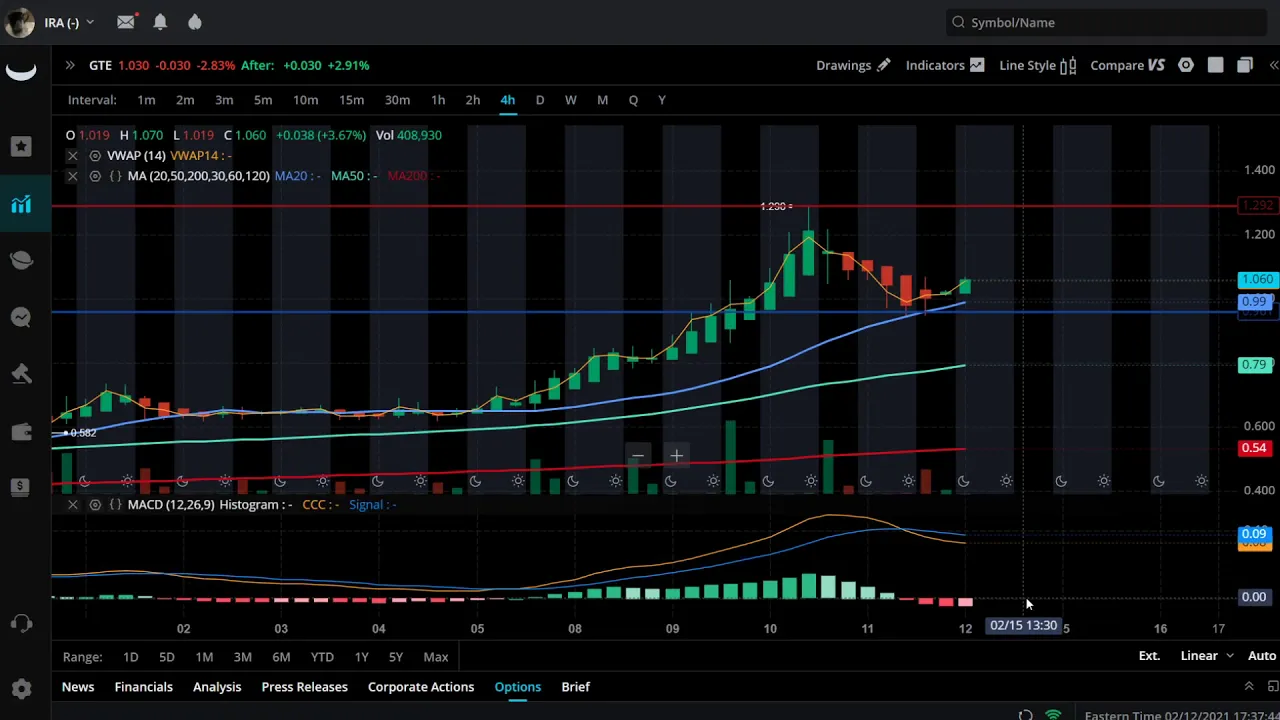Viewport: 1280px width, 720px height.
Task: Open the sidebar icon just below the planet icon
Action: (21, 317)
